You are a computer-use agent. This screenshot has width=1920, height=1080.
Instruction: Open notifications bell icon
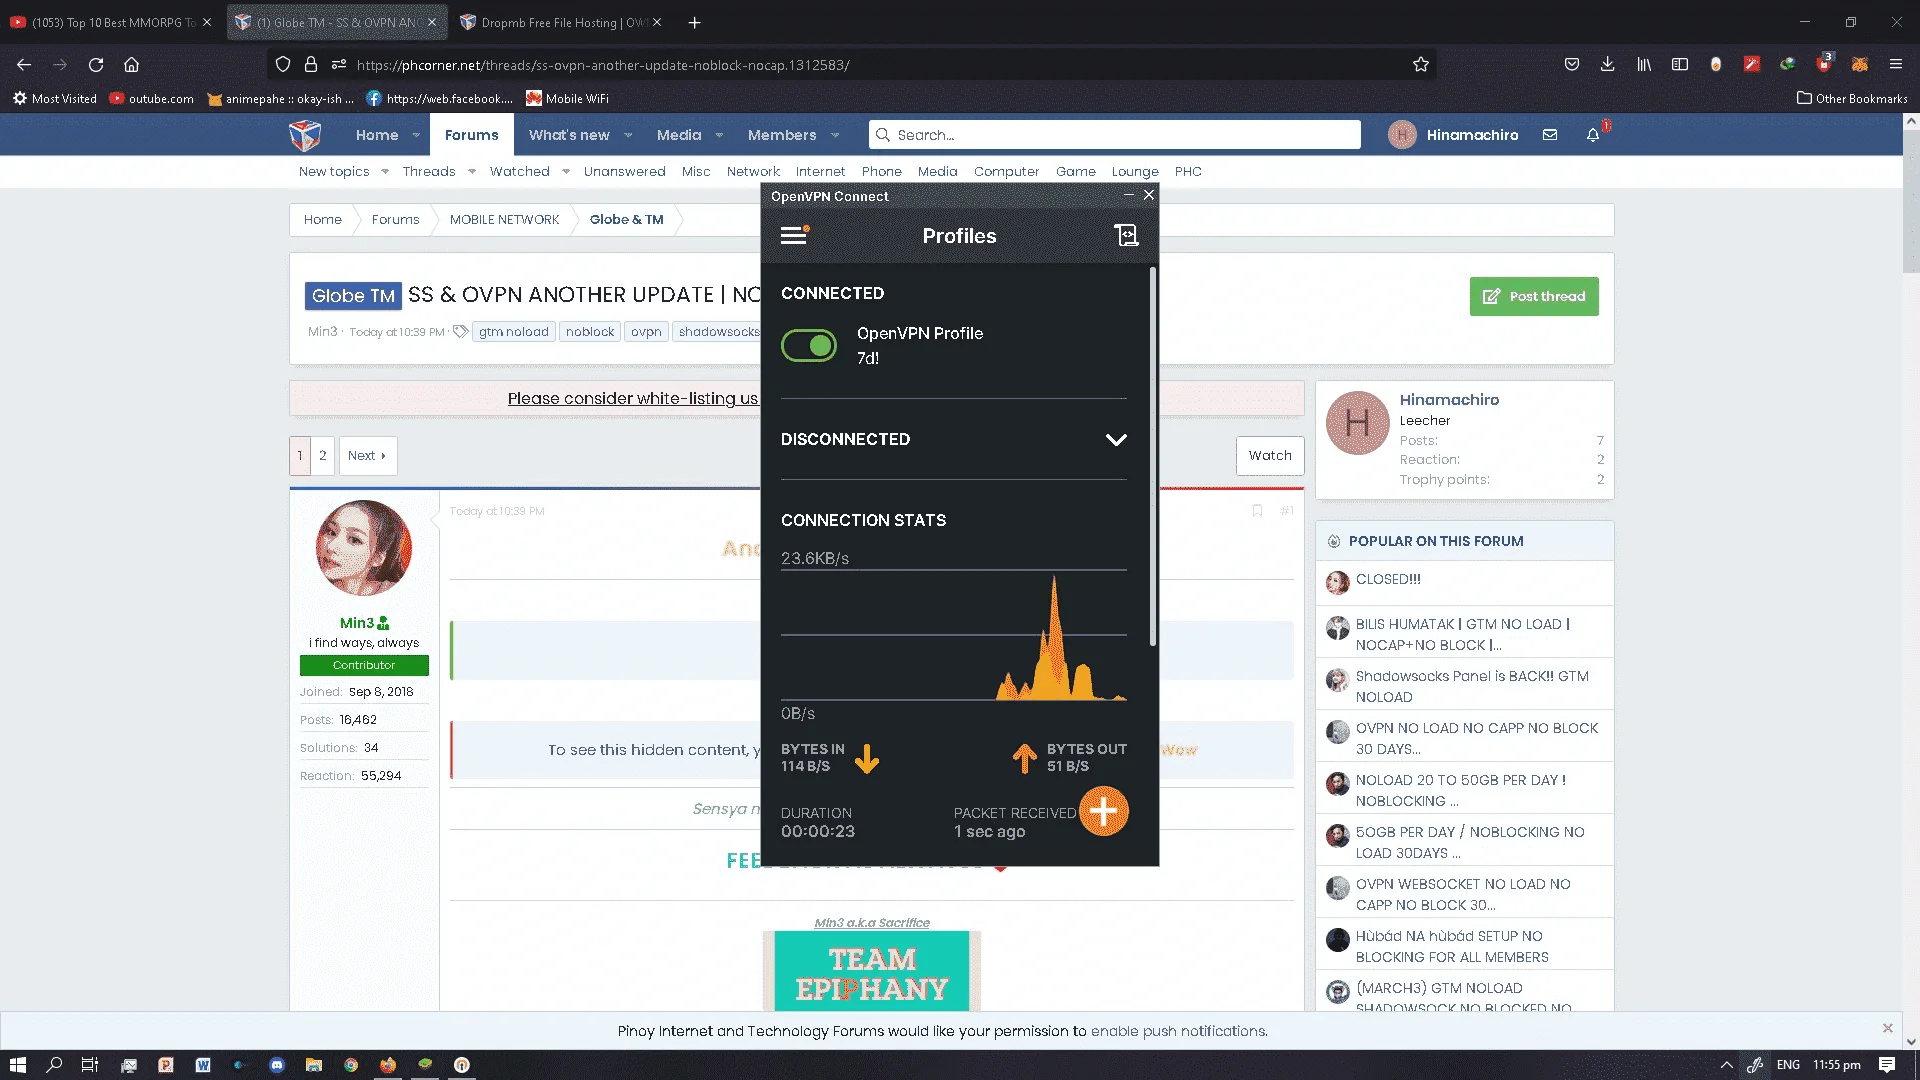pyautogui.click(x=1593, y=135)
